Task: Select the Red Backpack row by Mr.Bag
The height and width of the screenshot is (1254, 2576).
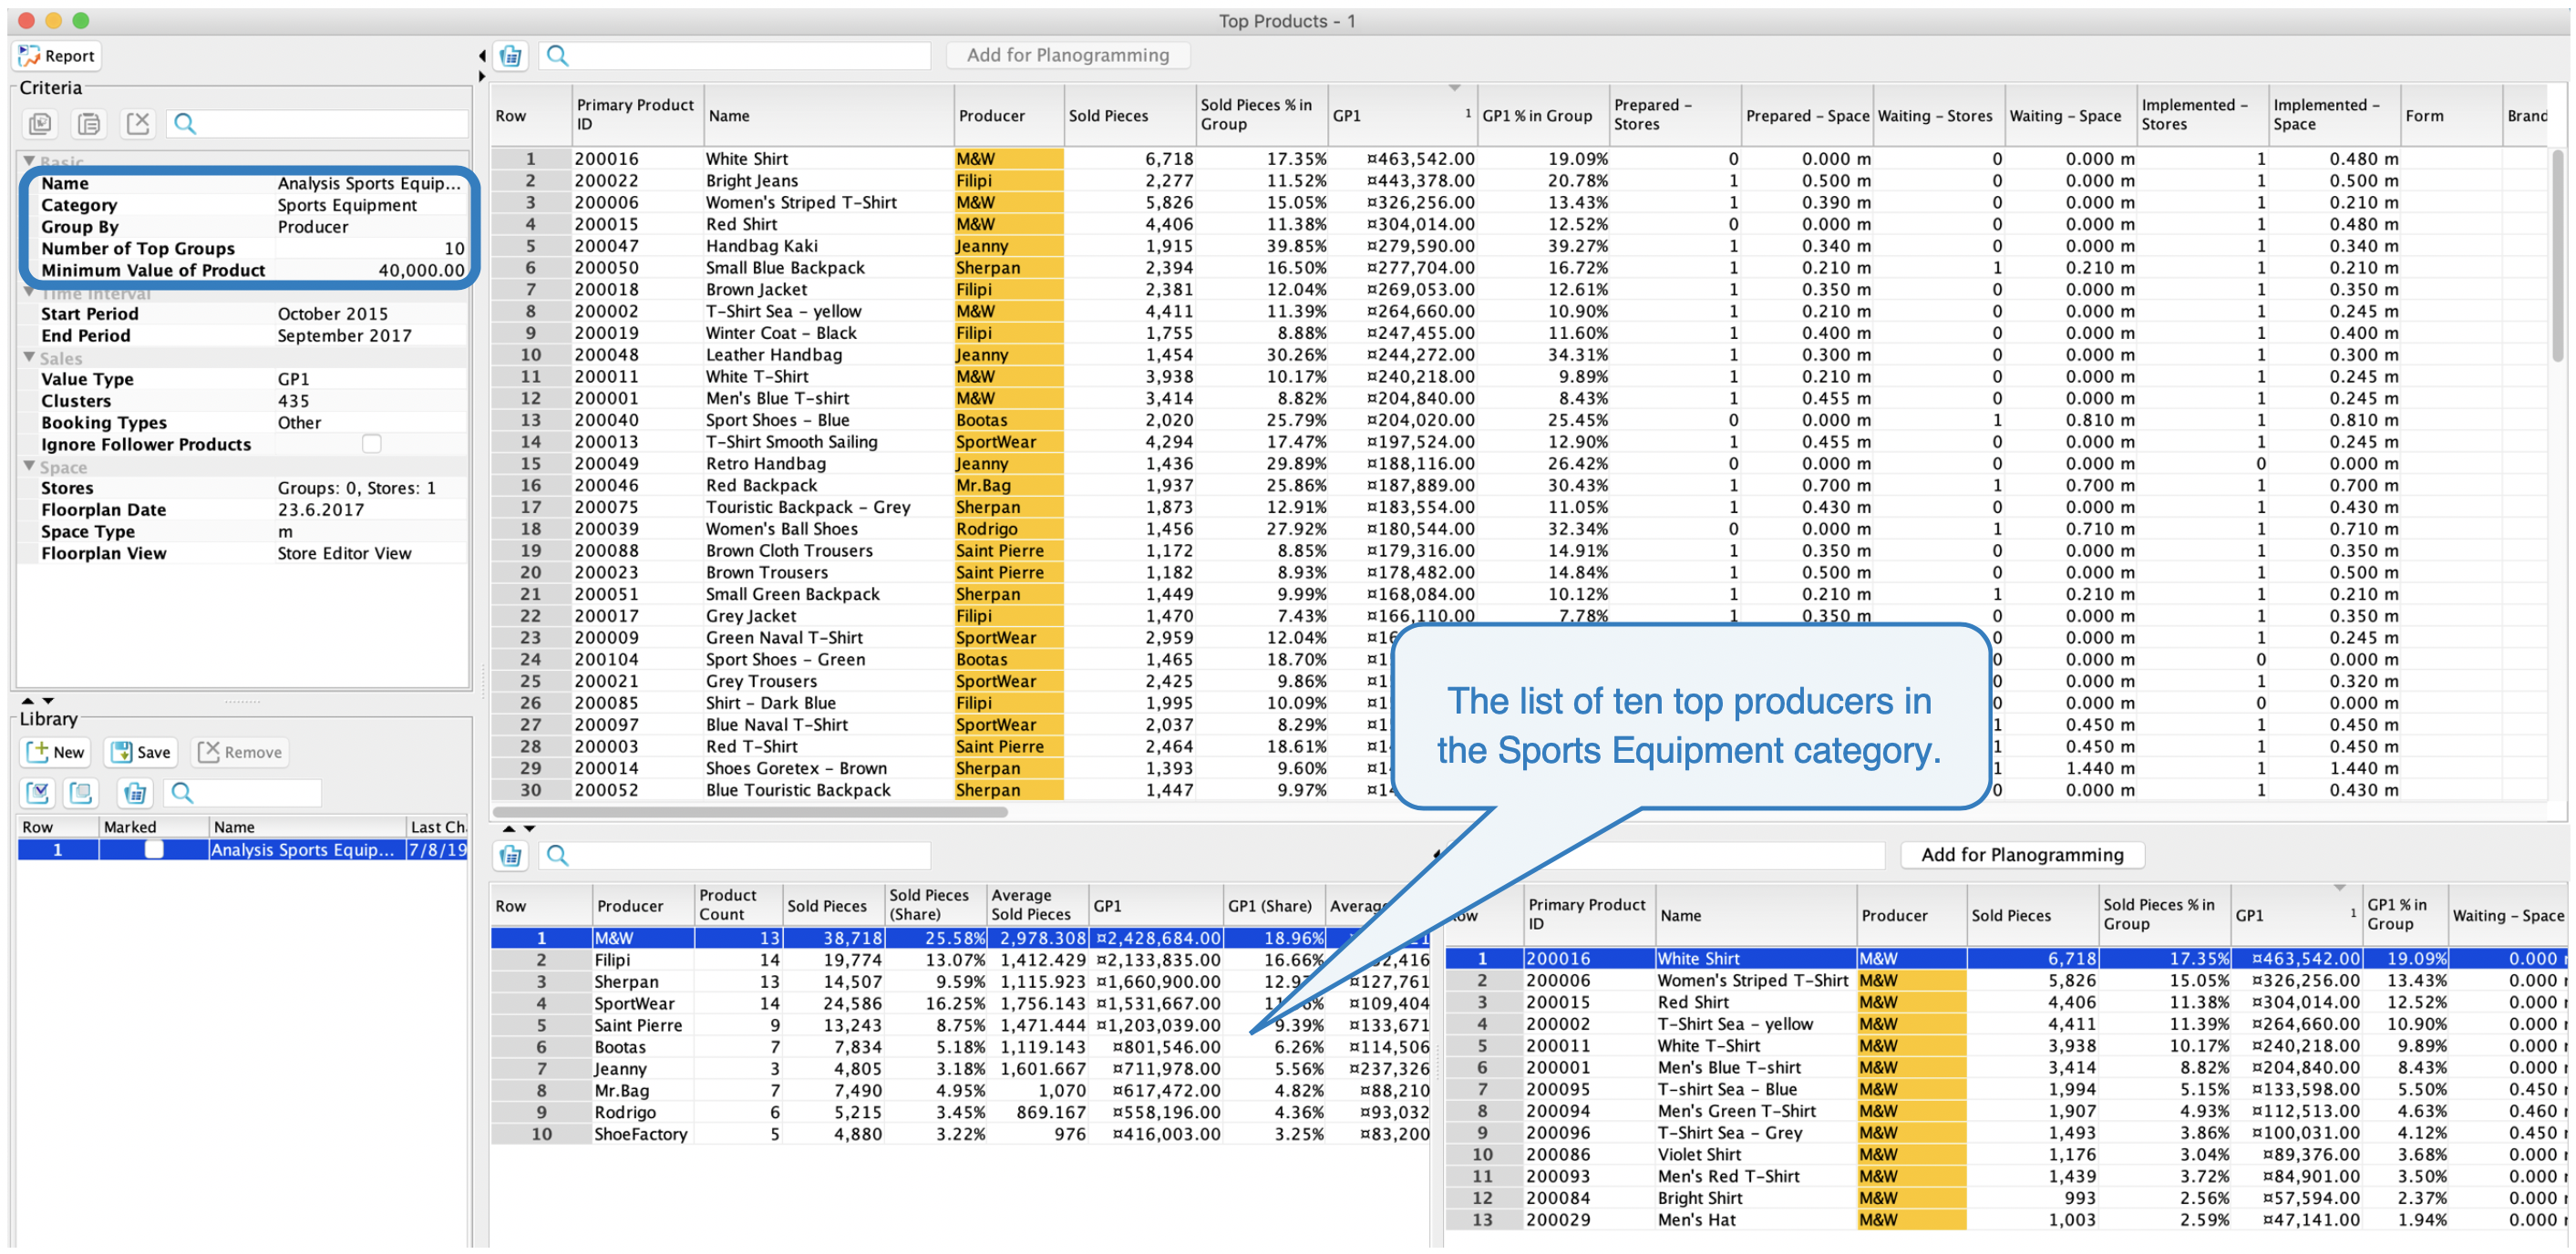Action: tap(1519, 486)
